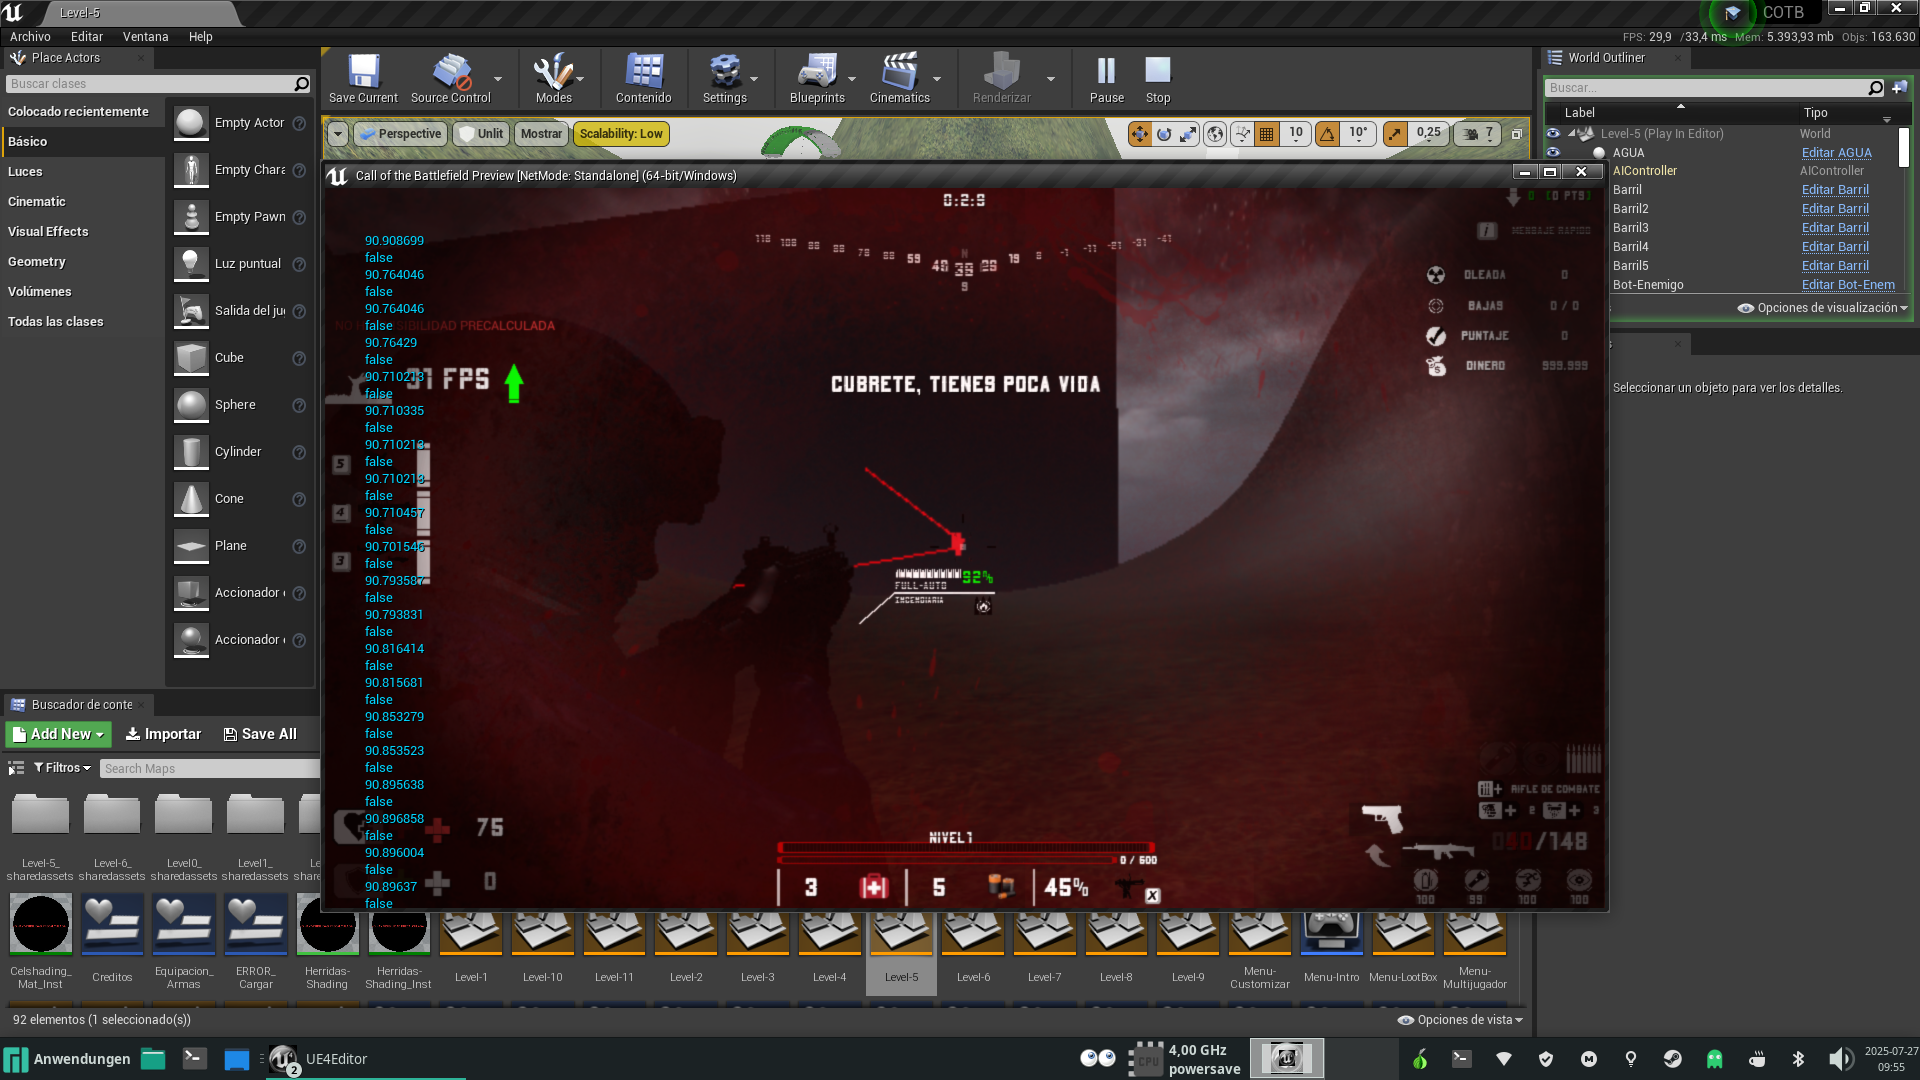Open Source Control from toolbar
The image size is (1920, 1080).
coord(451,78)
